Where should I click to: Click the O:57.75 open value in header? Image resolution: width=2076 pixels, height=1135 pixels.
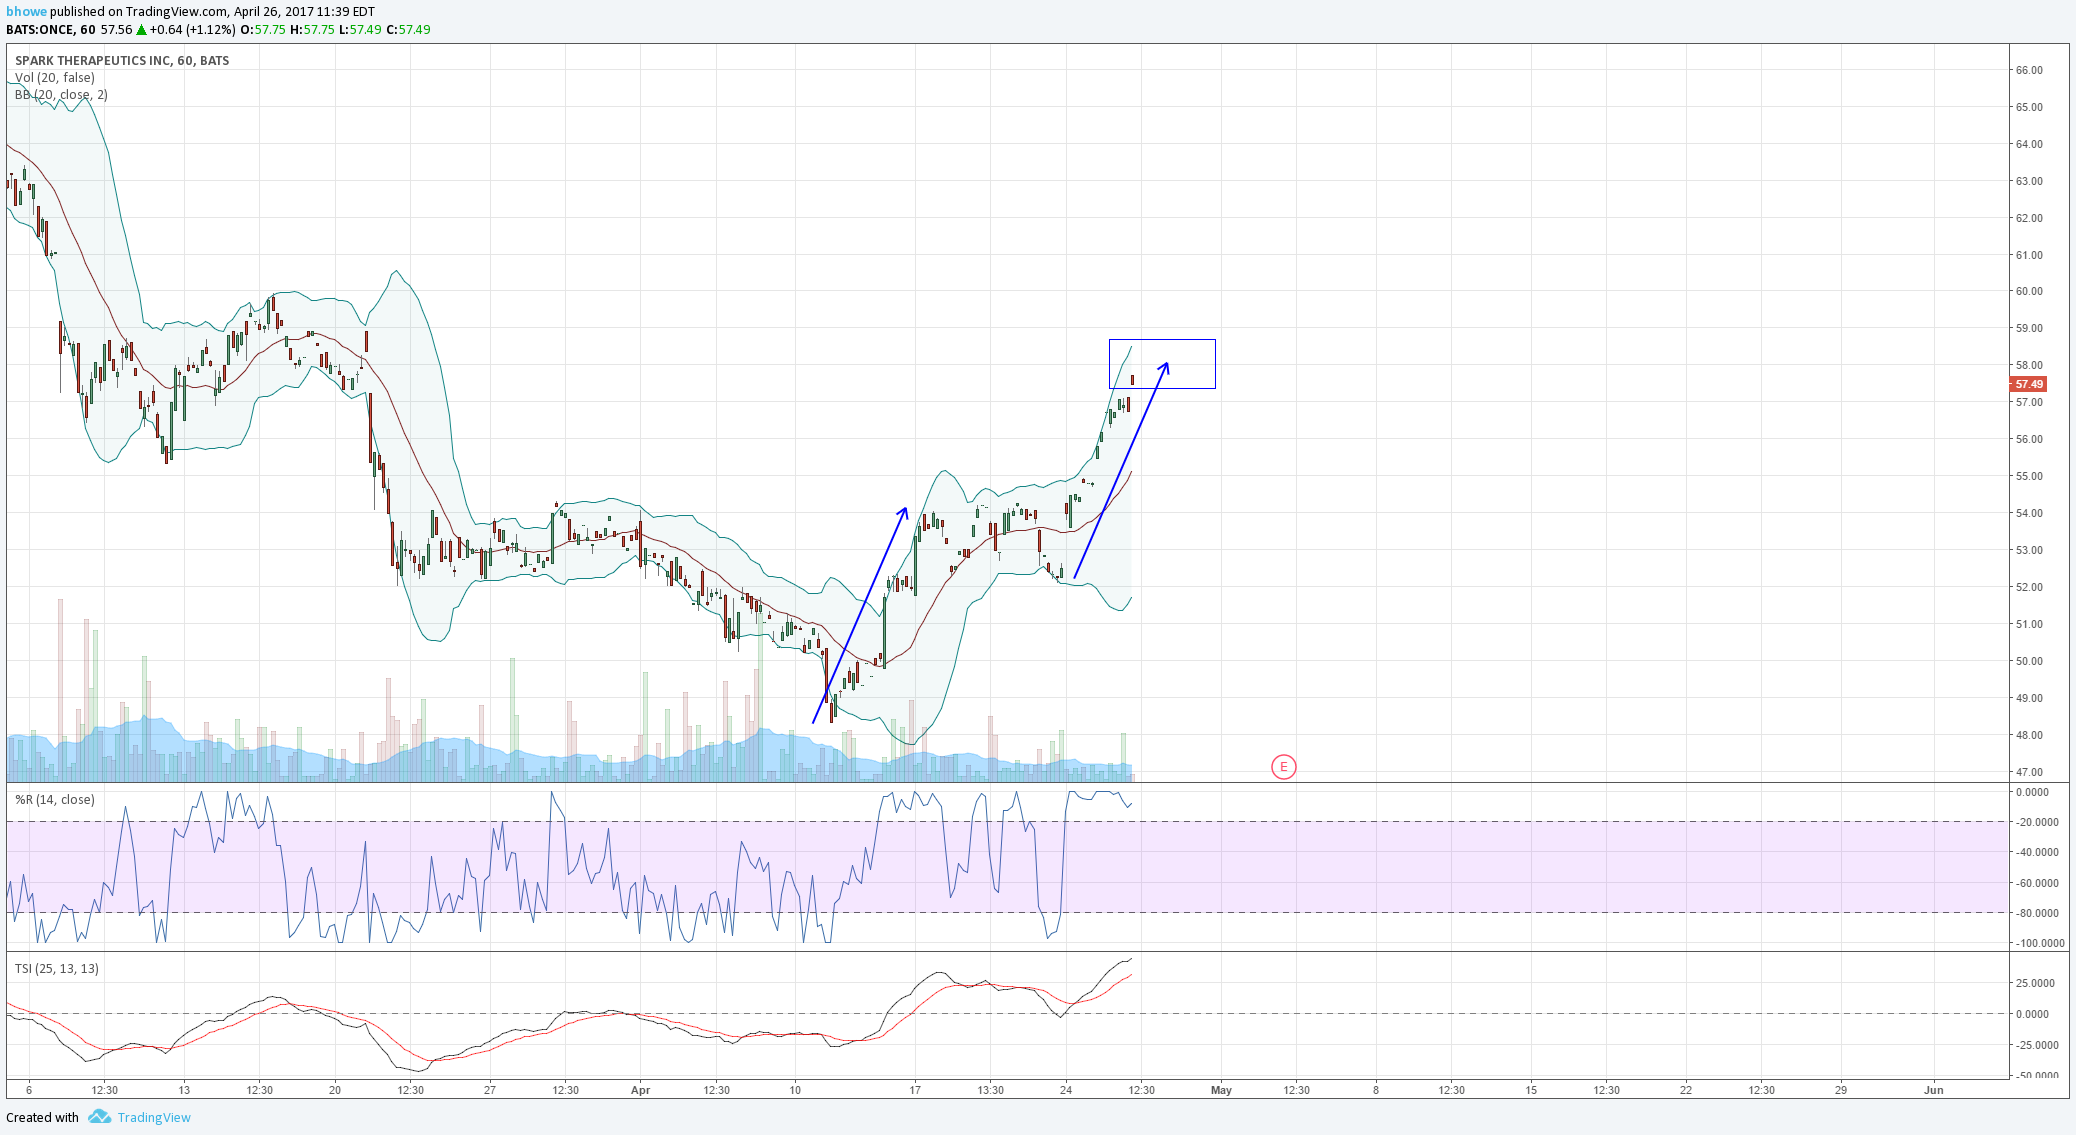point(264,30)
